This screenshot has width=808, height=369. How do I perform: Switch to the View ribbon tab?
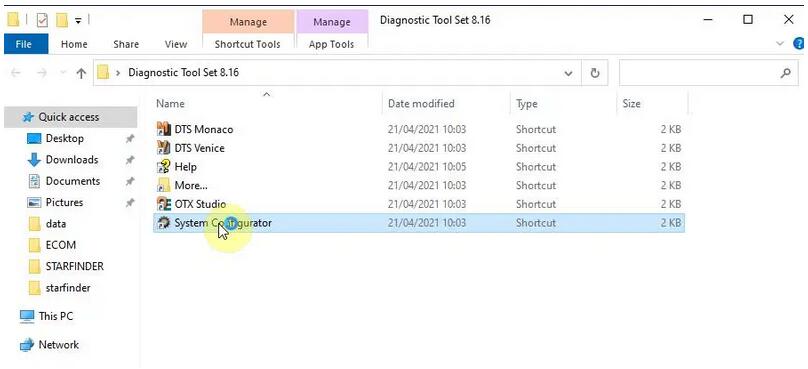point(176,44)
